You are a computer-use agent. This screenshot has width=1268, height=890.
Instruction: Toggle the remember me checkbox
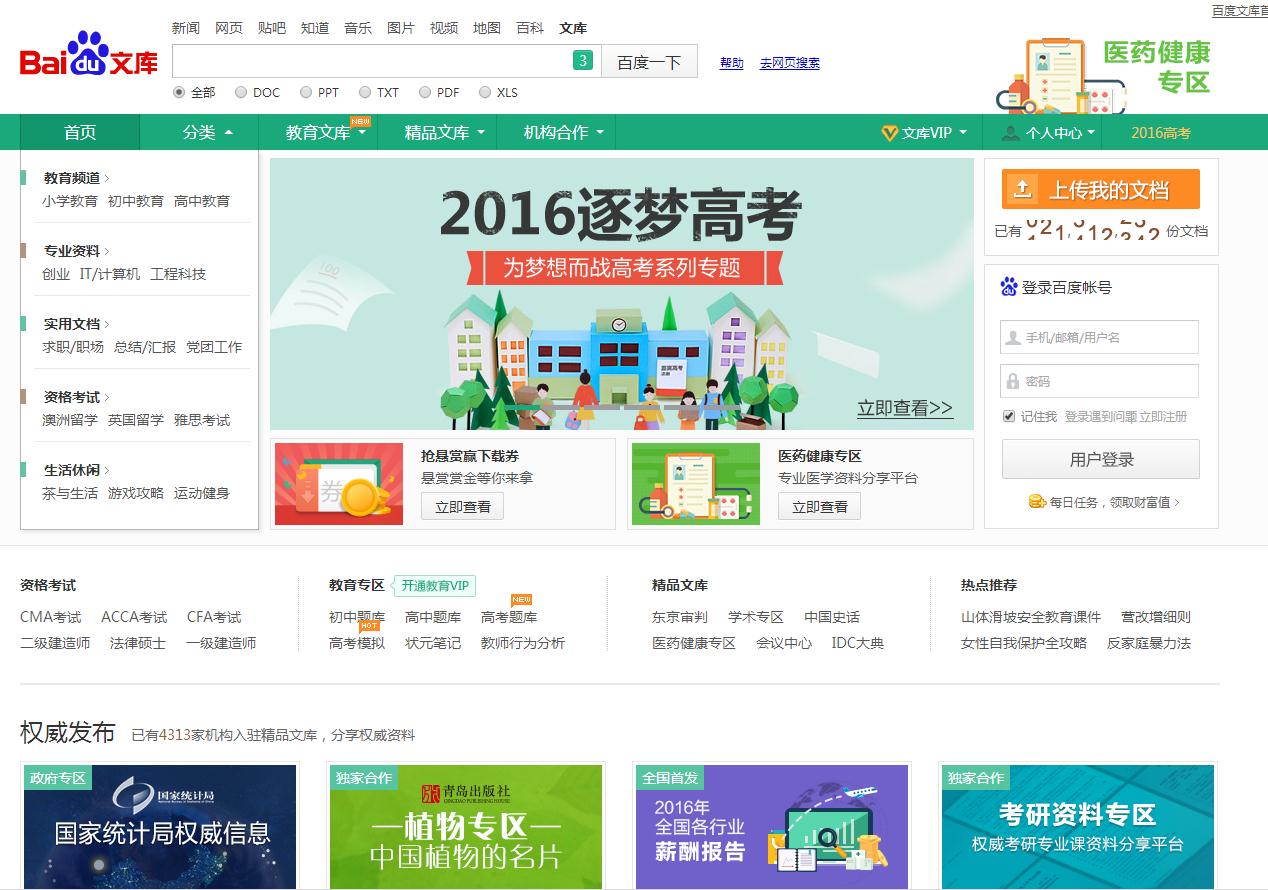[1009, 416]
